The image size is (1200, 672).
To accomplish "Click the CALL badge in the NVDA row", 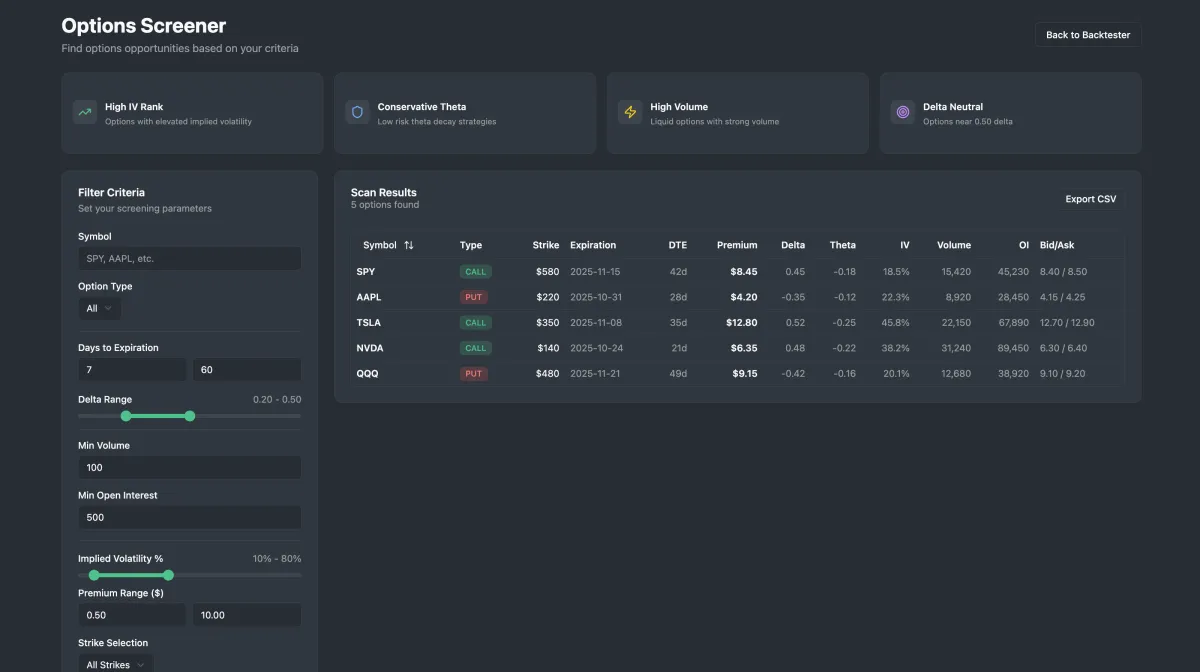I will pos(475,348).
